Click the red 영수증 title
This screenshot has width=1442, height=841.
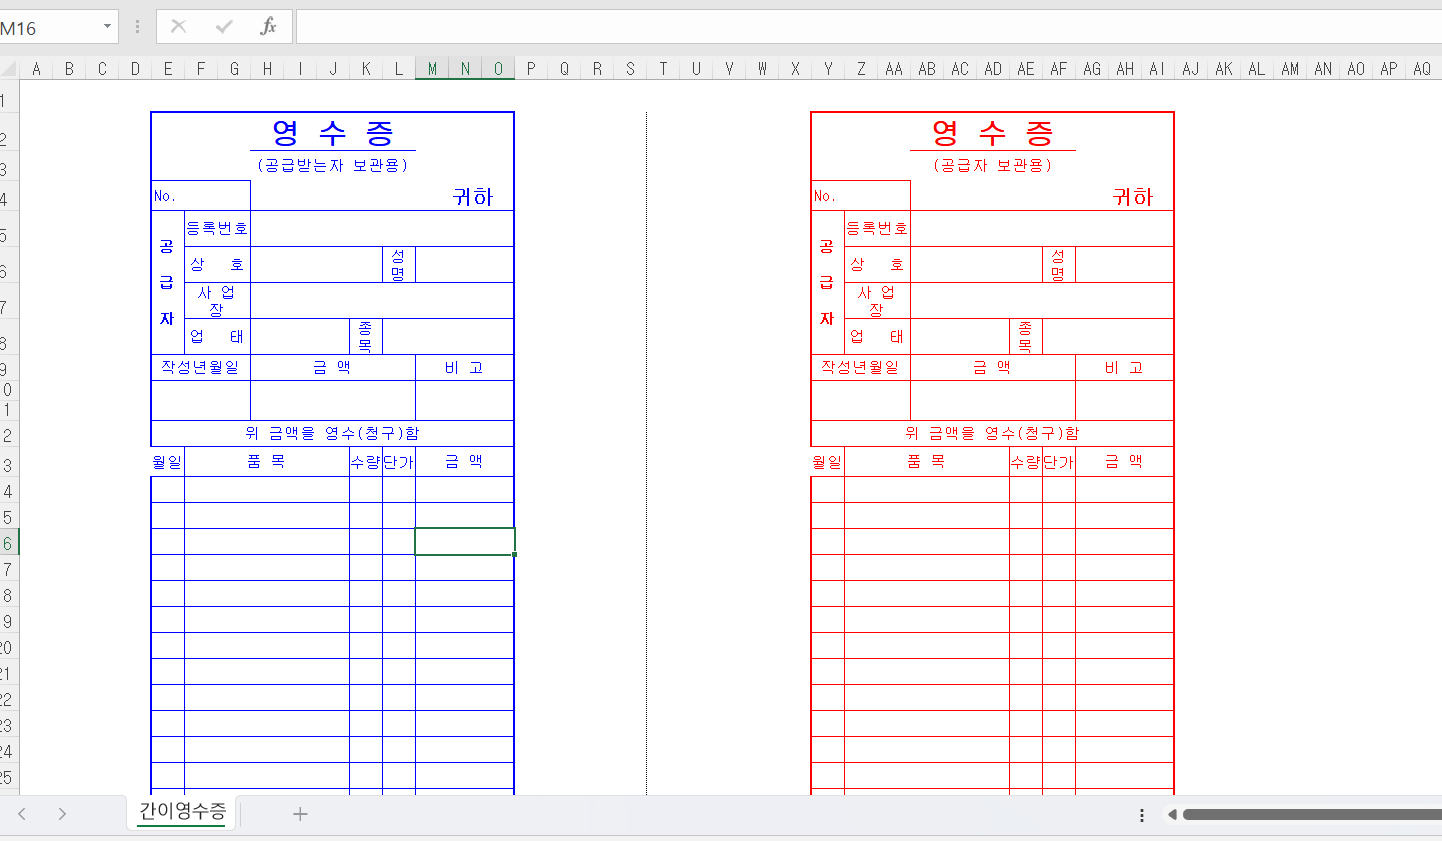[x=993, y=132]
